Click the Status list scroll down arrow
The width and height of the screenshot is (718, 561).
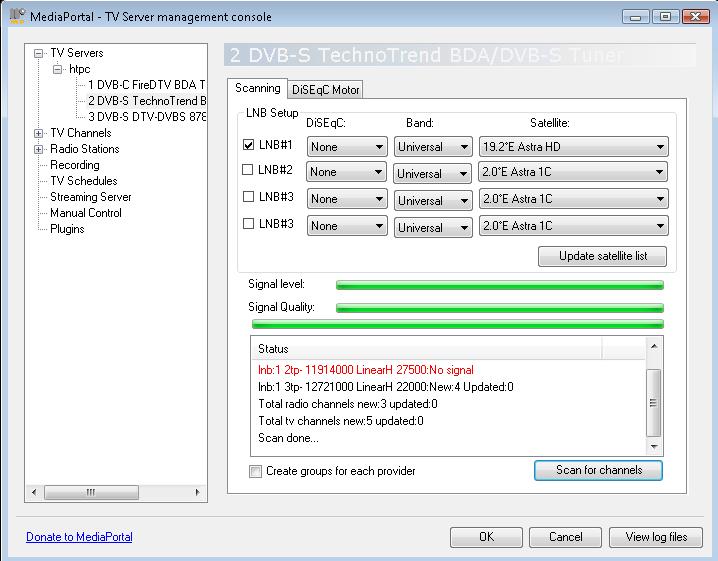pyautogui.click(x=654, y=447)
